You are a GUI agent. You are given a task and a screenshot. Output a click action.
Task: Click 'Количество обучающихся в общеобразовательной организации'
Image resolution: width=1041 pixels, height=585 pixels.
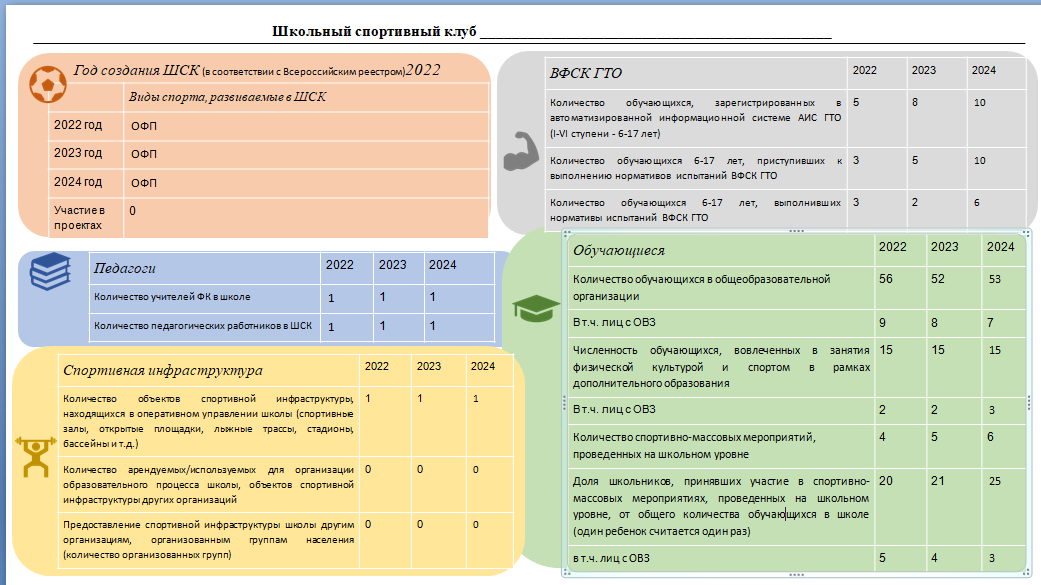pyautogui.click(x=701, y=288)
